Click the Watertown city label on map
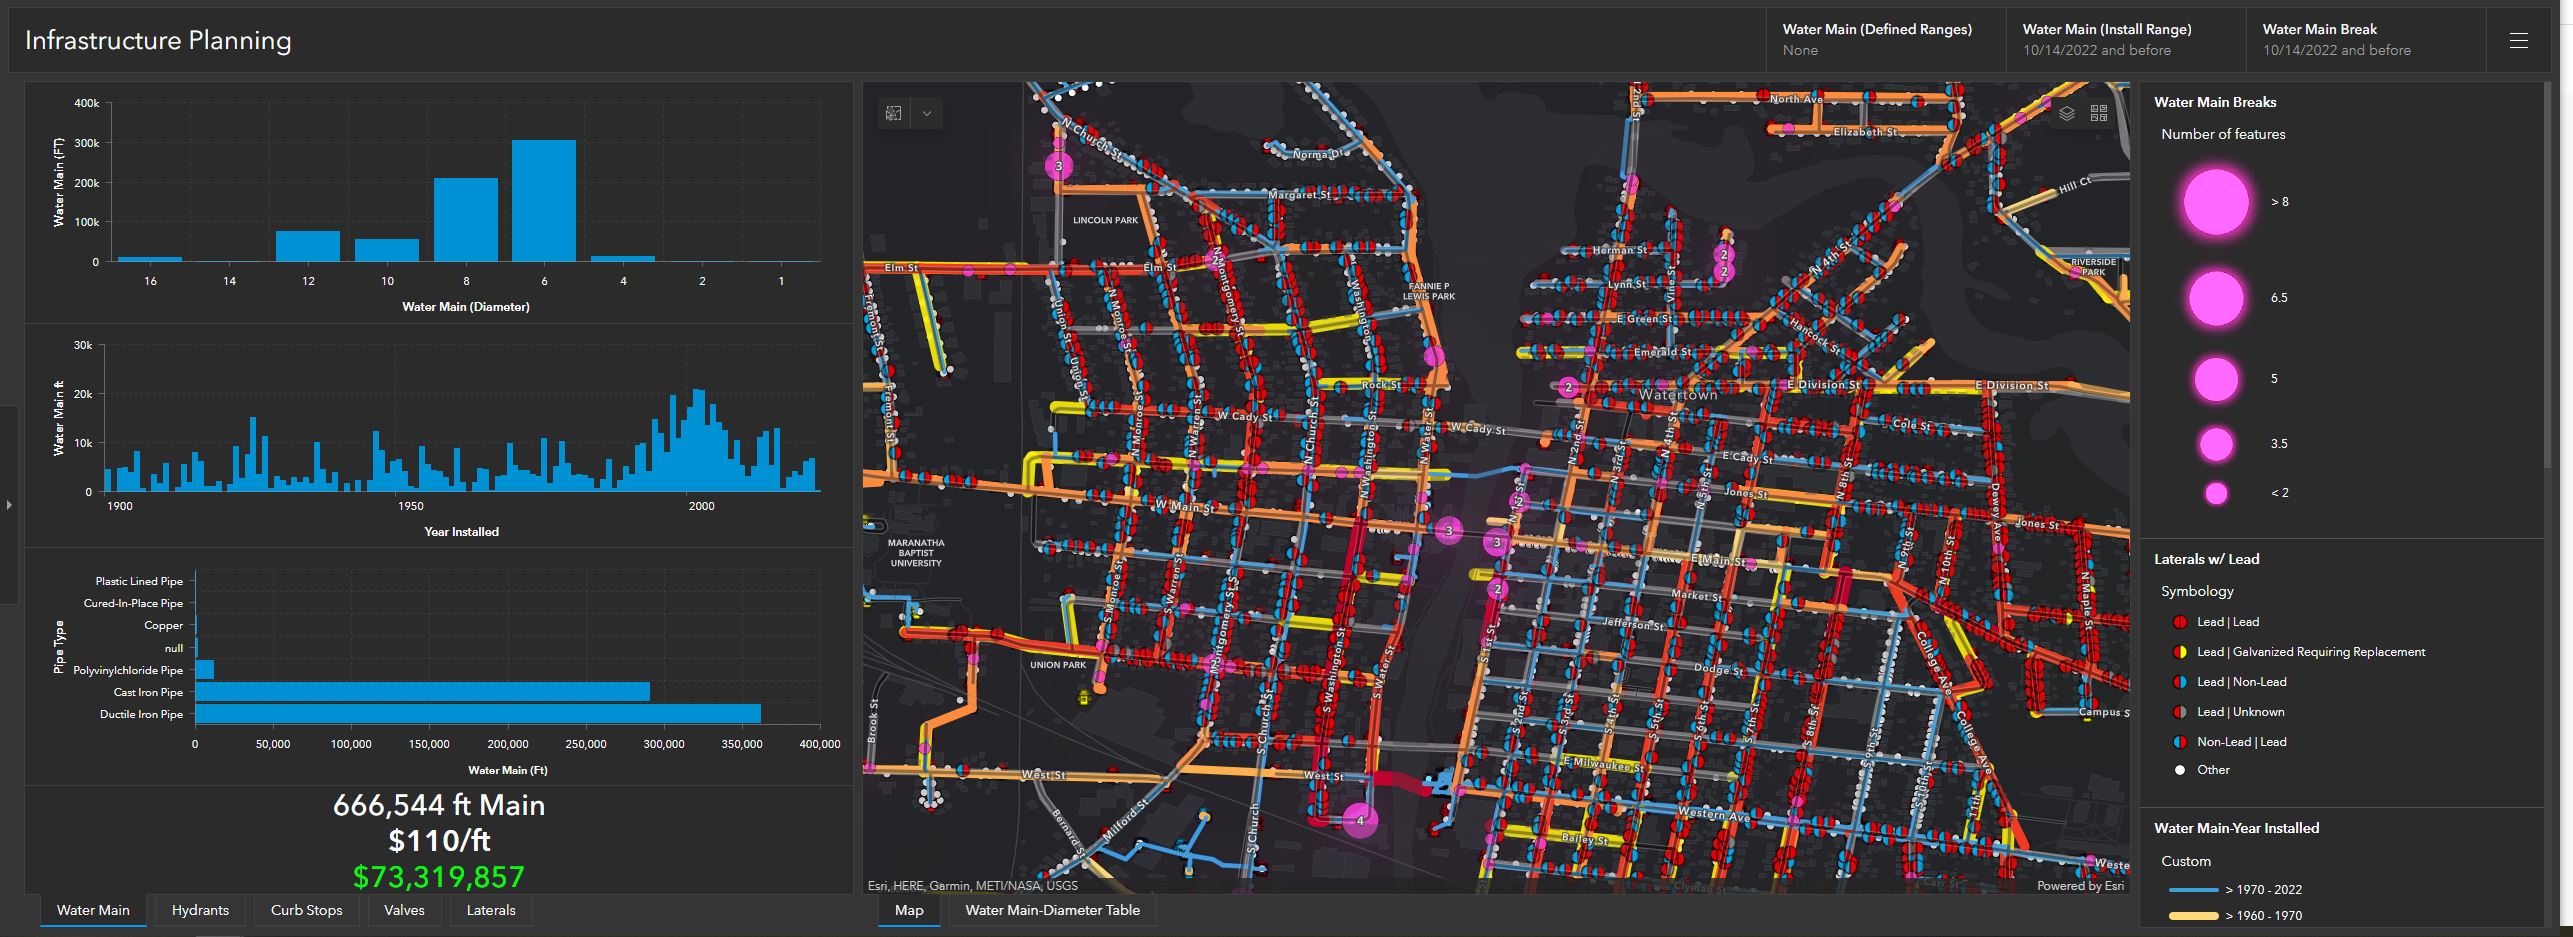The width and height of the screenshot is (2573, 937). point(1678,395)
